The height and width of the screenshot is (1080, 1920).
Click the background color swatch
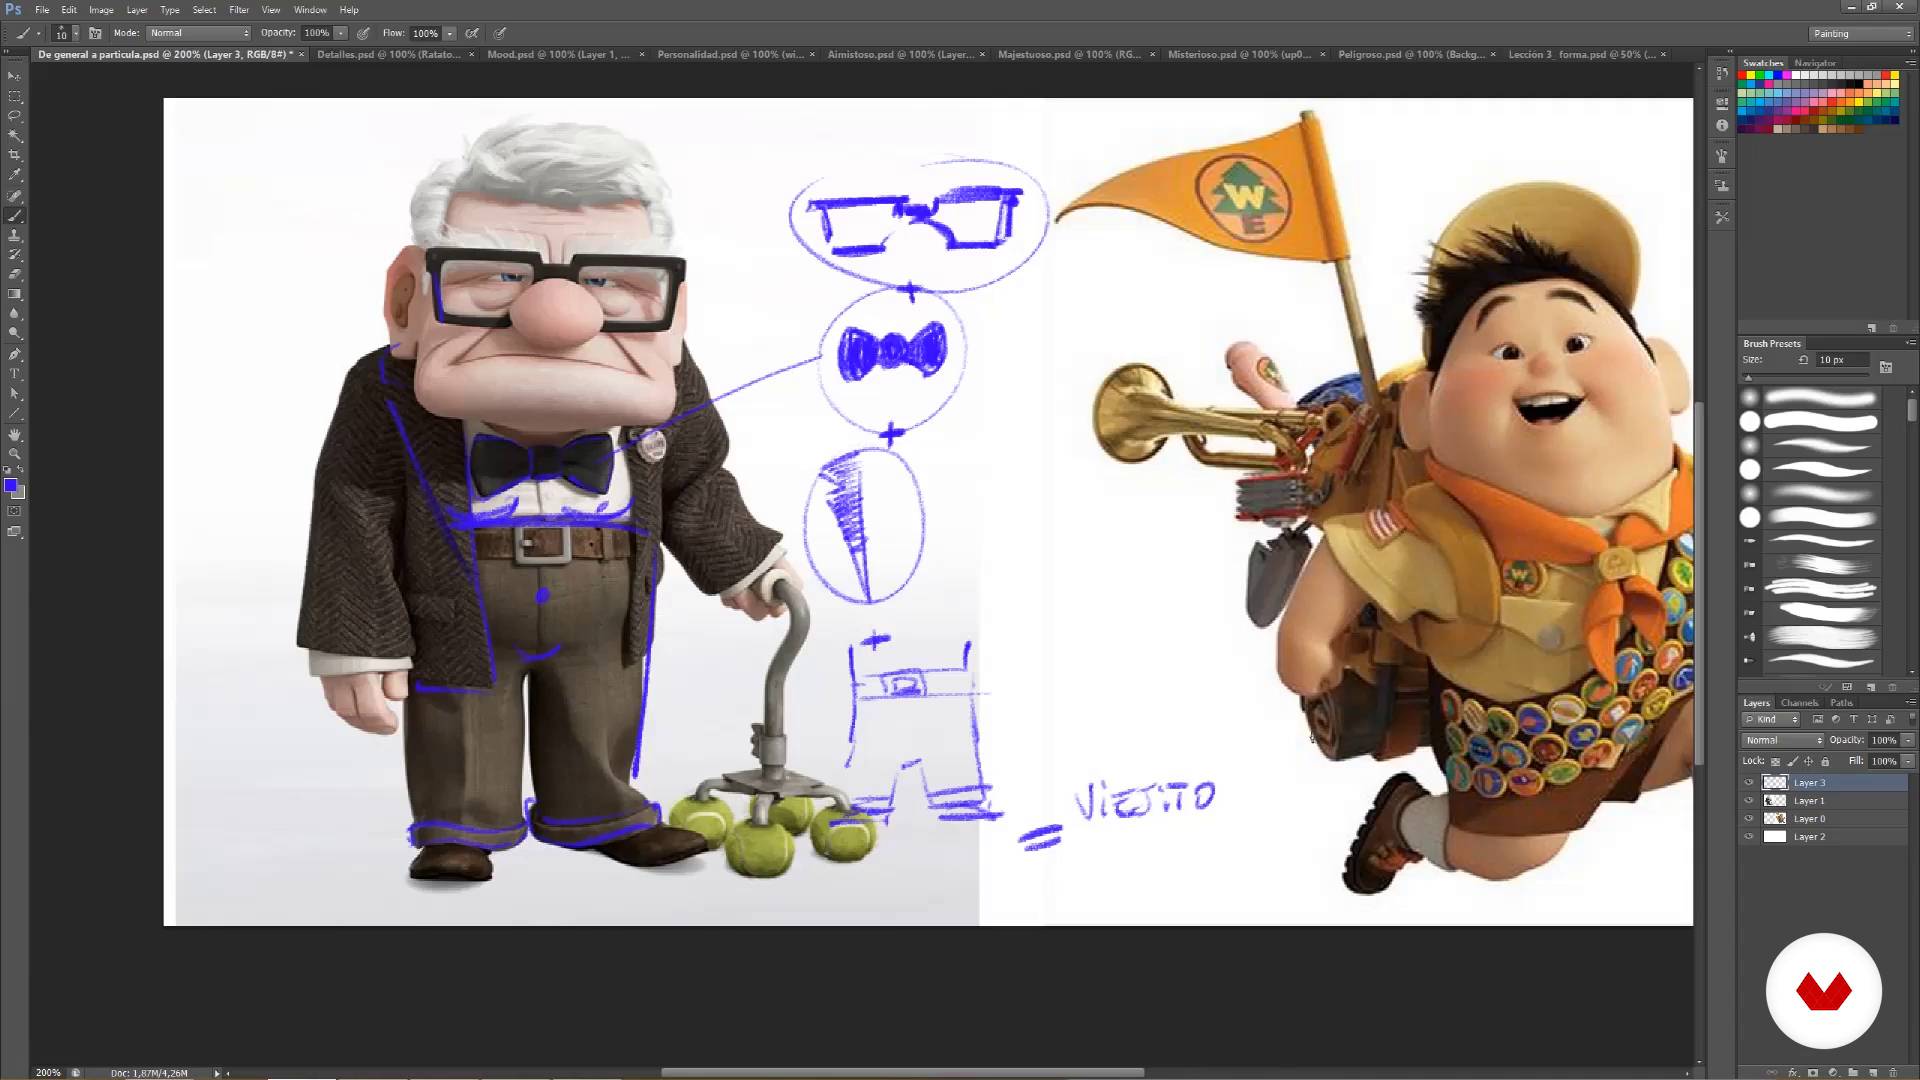[x=20, y=493]
